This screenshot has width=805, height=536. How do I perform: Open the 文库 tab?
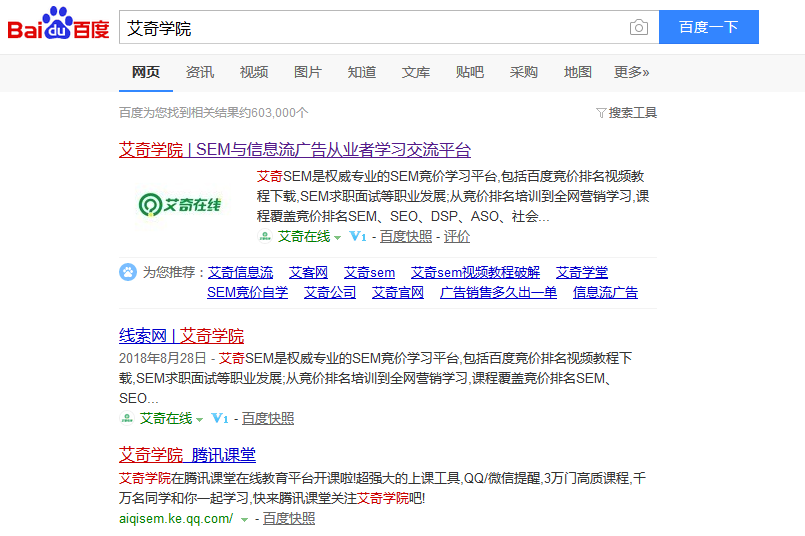415,72
